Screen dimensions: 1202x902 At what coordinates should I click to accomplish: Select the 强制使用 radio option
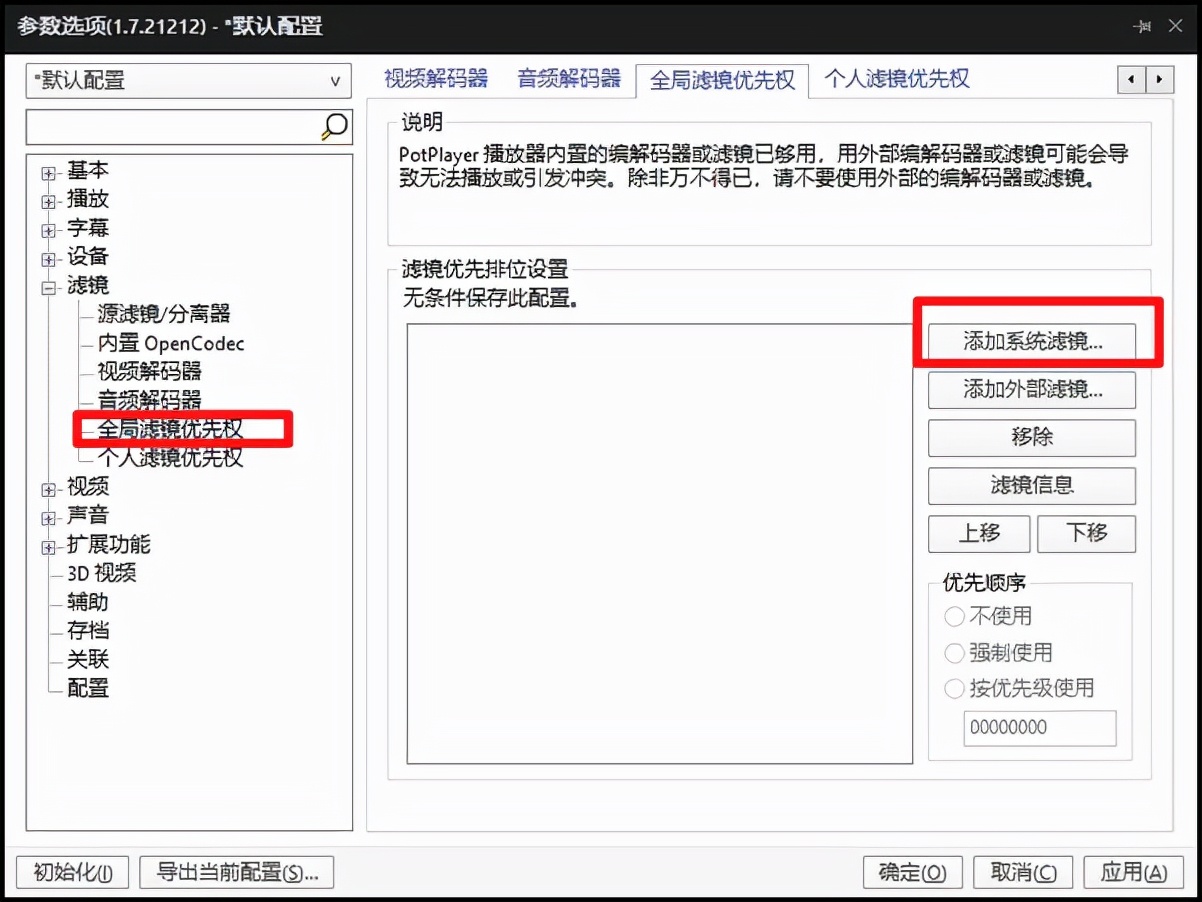(x=954, y=652)
